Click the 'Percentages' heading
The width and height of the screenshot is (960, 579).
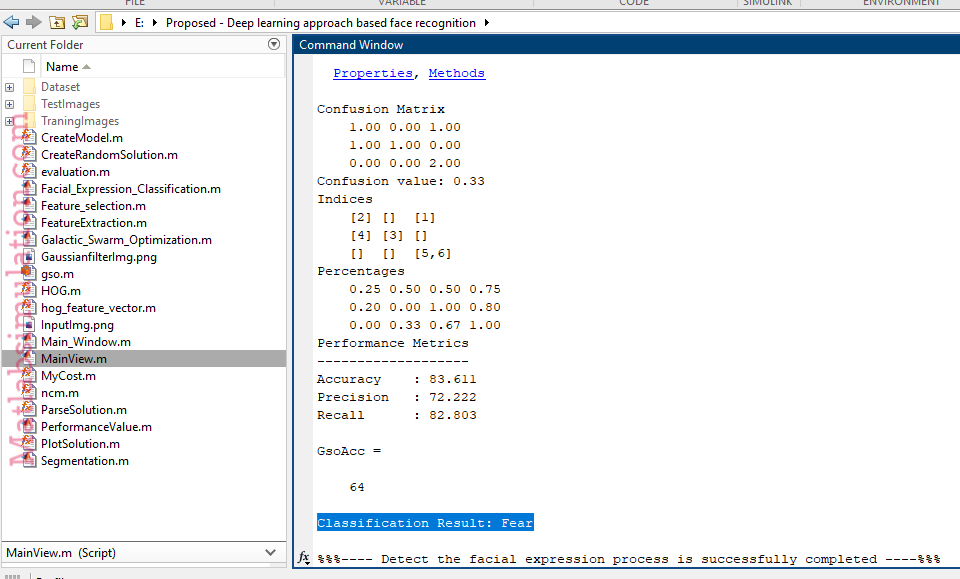[x=361, y=271]
